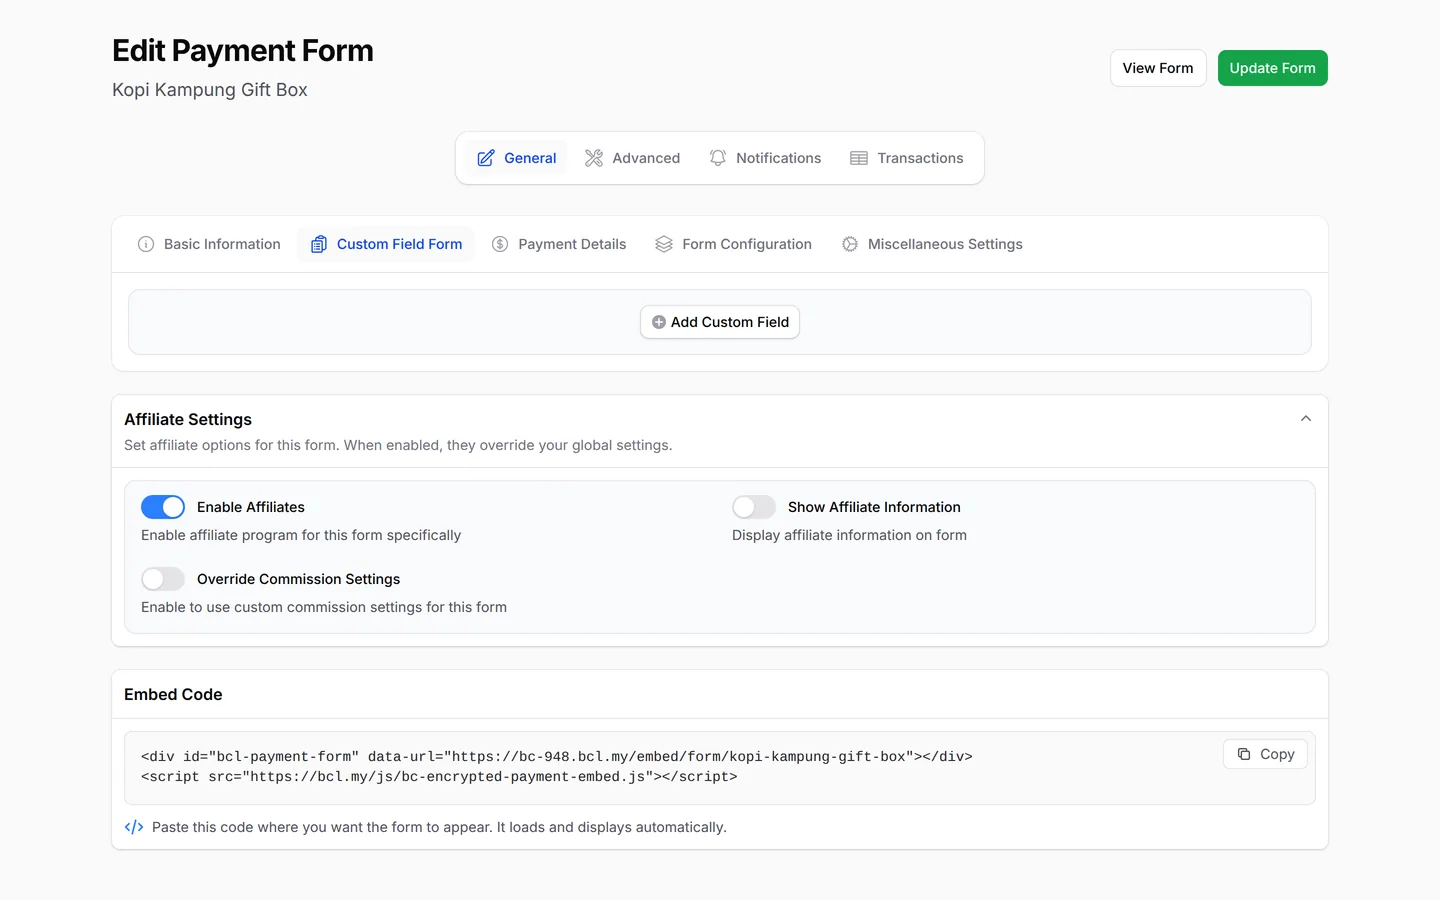Click the View Form button
The width and height of the screenshot is (1440, 900).
1158,68
